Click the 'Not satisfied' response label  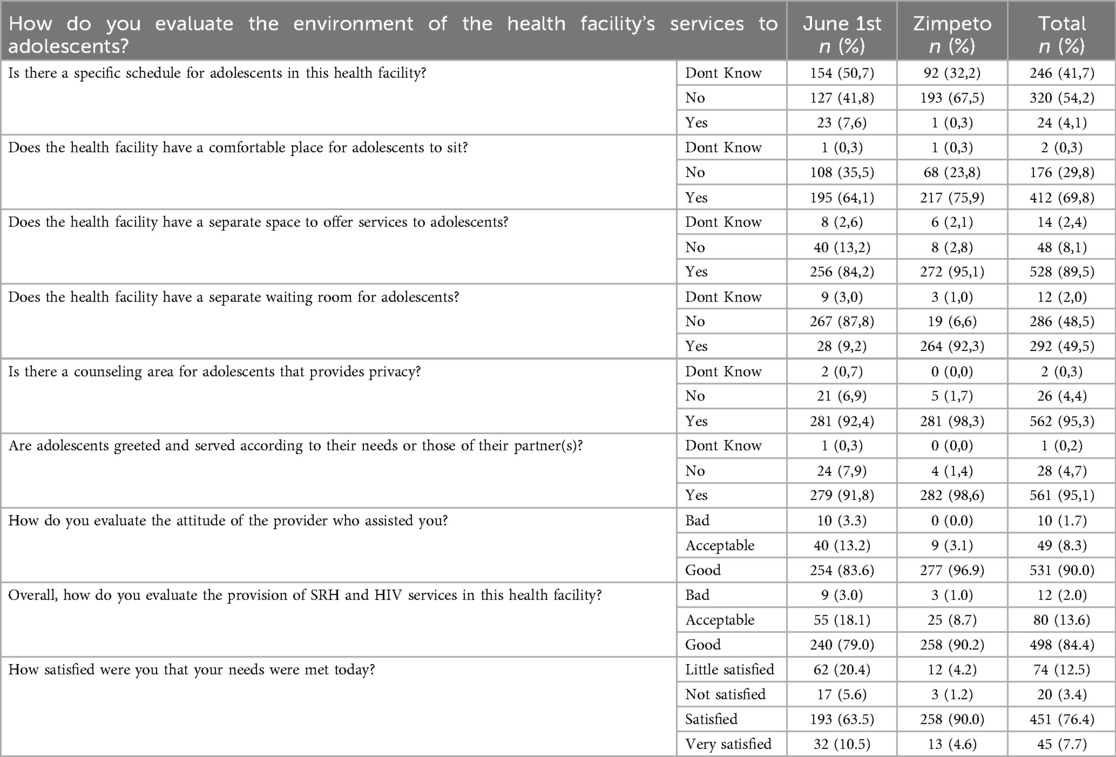pos(725,695)
